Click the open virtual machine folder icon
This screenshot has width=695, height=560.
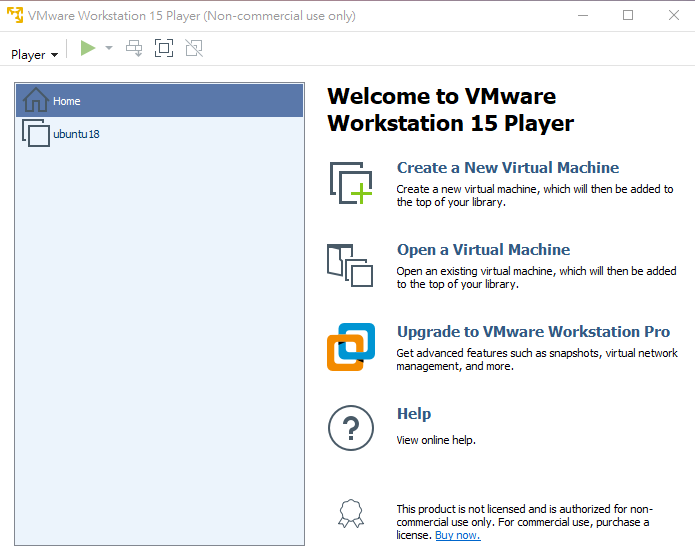pyautogui.click(x=350, y=265)
